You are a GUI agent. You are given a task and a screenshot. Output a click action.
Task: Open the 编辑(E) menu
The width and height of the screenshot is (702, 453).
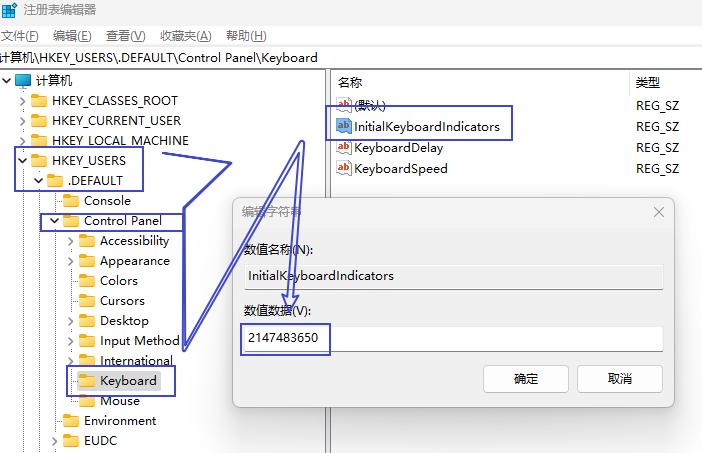pos(72,36)
